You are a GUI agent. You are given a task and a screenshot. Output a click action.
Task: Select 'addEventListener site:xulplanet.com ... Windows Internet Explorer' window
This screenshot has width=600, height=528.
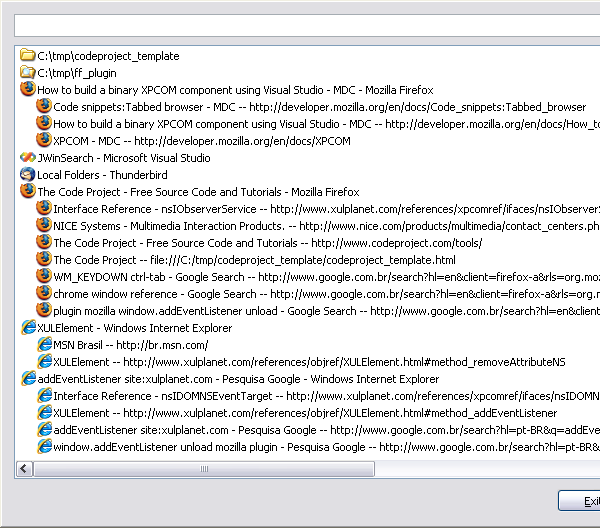(x=238, y=379)
